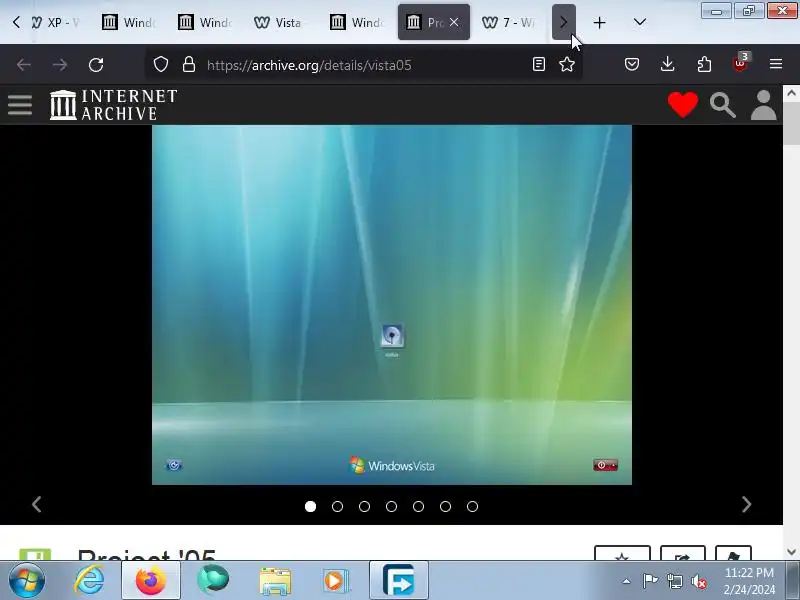This screenshot has height=600, width=800.
Task: Show the next carousel image
Action: click(x=746, y=505)
